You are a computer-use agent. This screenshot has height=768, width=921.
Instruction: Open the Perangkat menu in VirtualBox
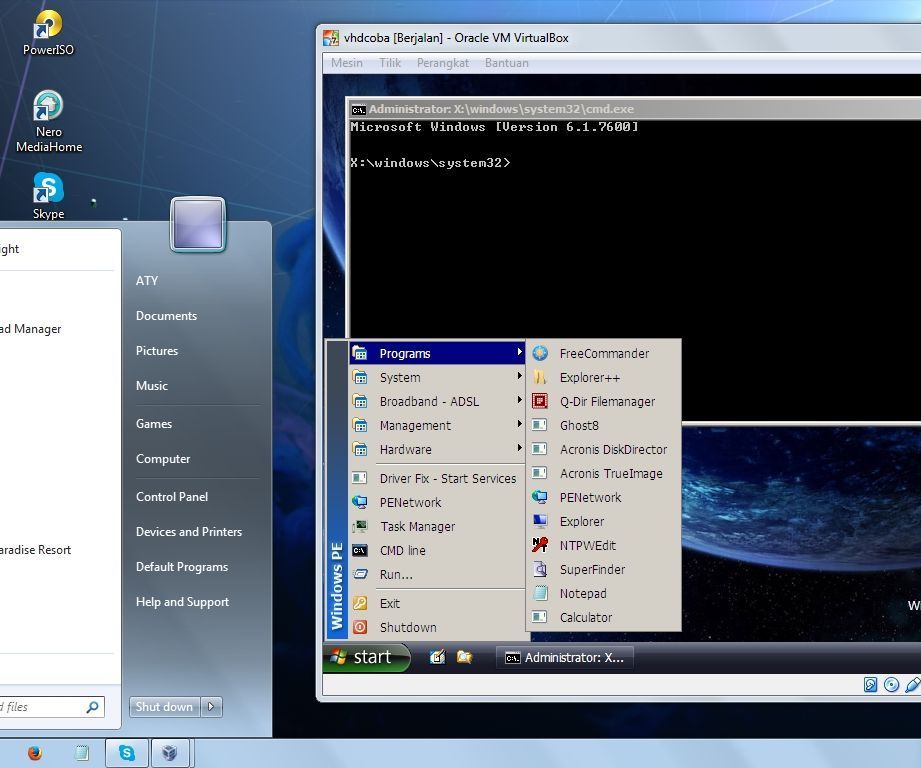[x=443, y=63]
